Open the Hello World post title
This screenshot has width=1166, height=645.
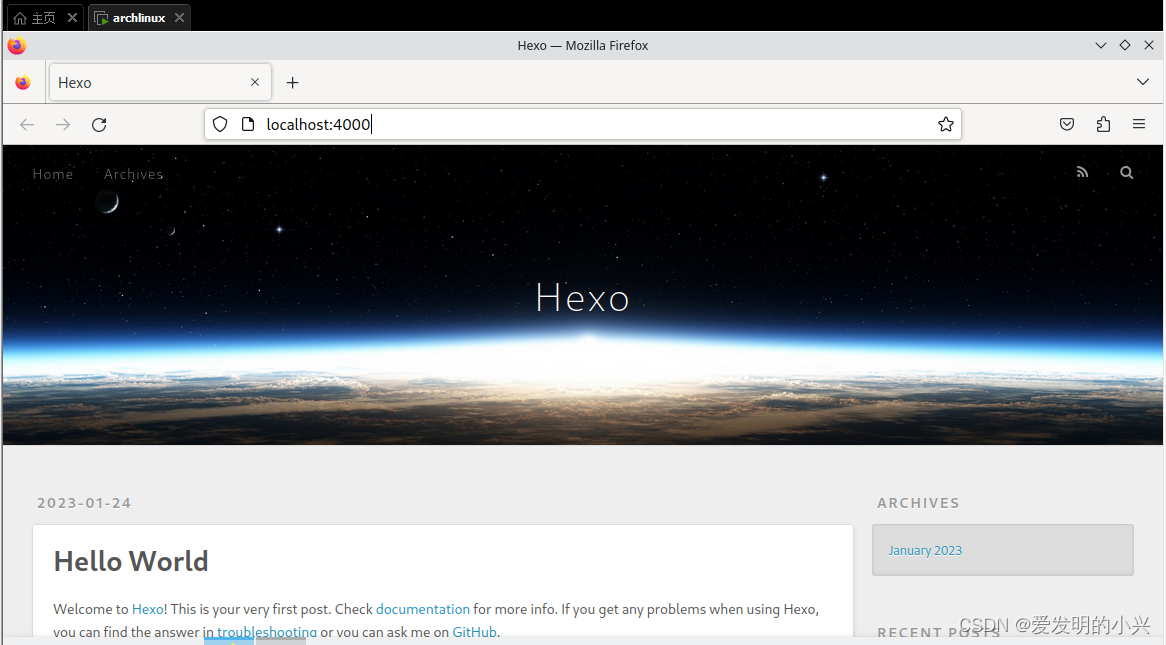click(131, 562)
